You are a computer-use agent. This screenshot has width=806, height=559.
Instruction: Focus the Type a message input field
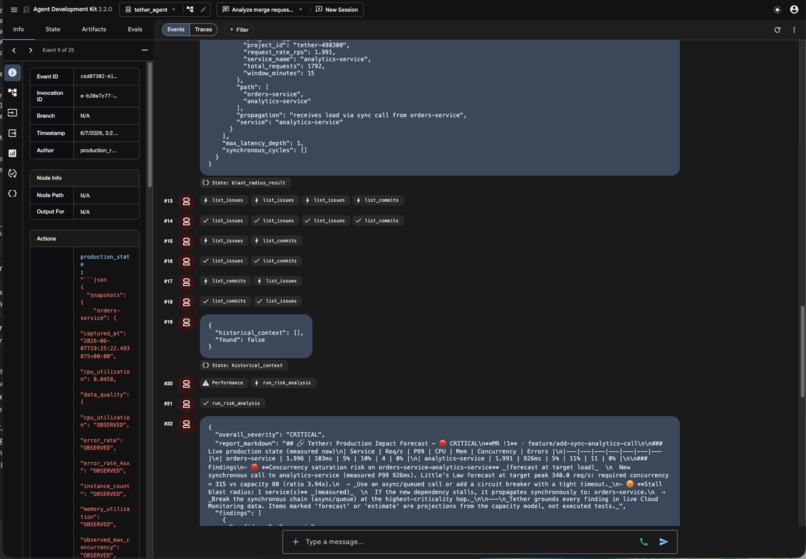click(468, 542)
